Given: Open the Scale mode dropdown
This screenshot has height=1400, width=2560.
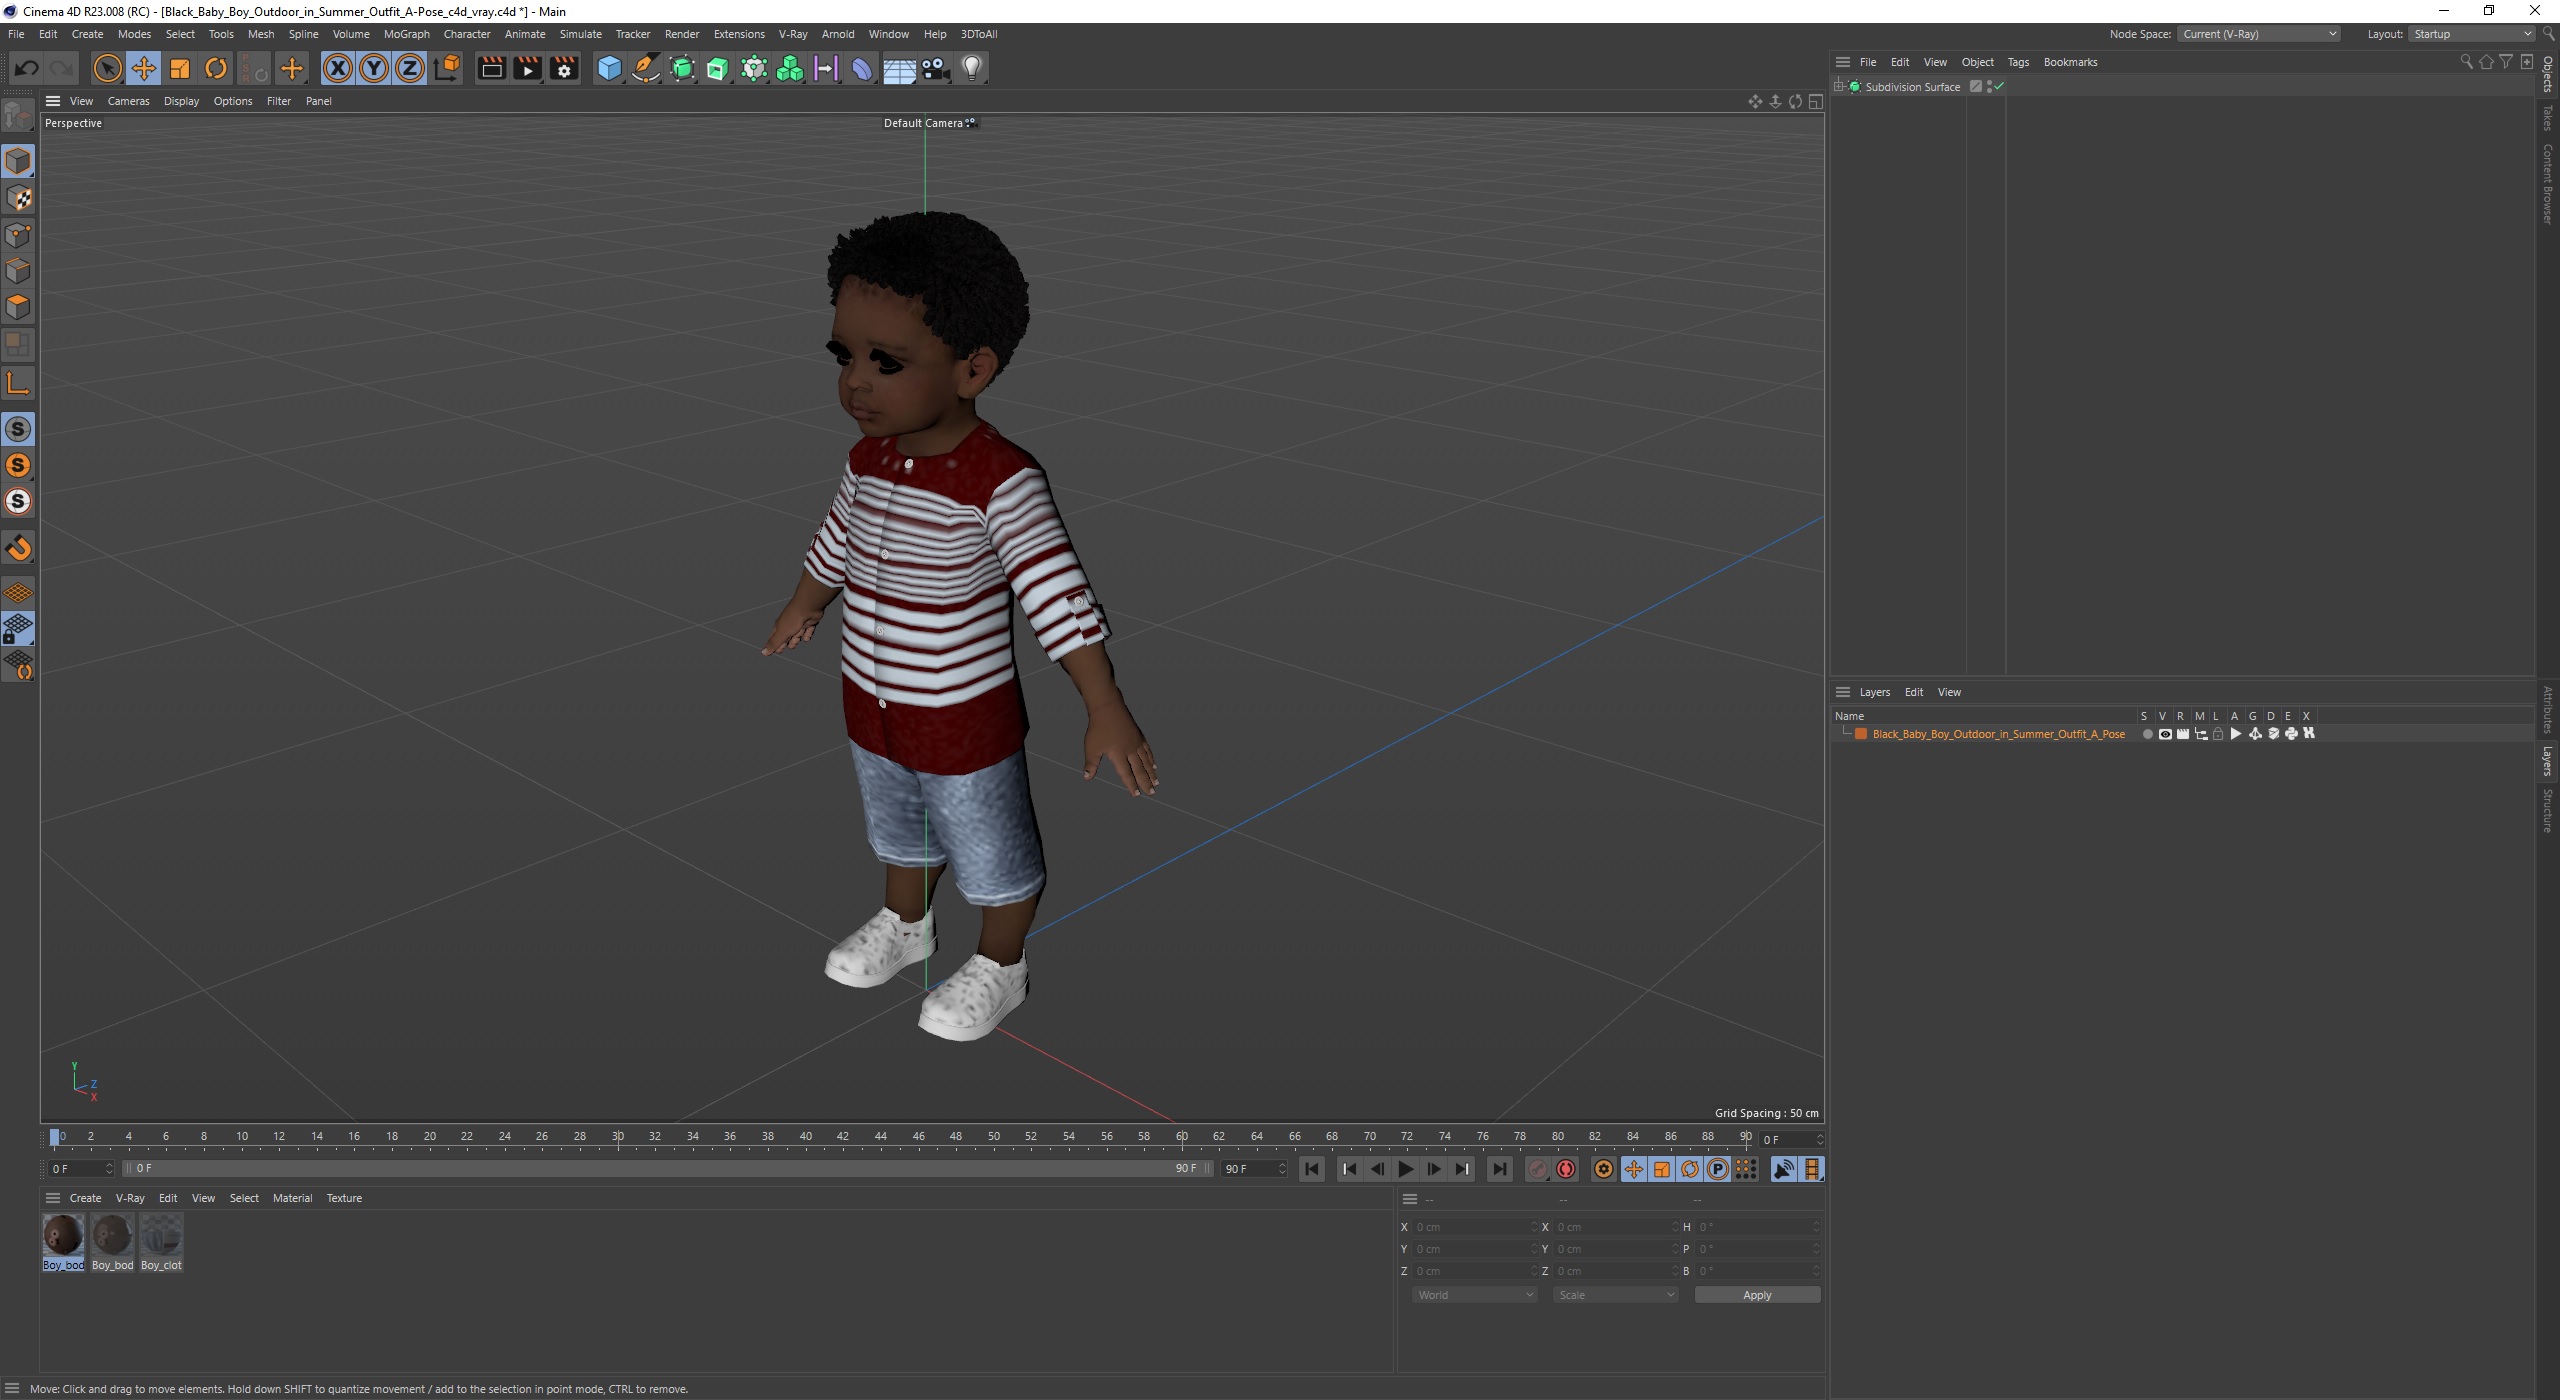Looking at the screenshot, I should (x=1615, y=1295).
